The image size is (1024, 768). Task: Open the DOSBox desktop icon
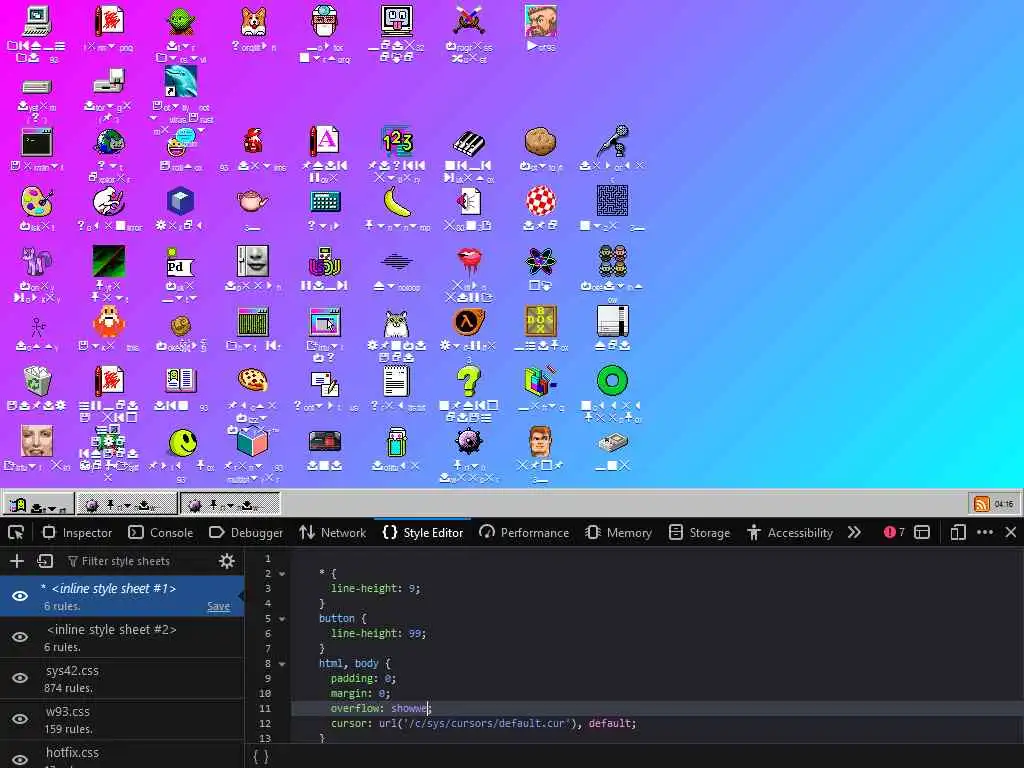click(x=541, y=321)
